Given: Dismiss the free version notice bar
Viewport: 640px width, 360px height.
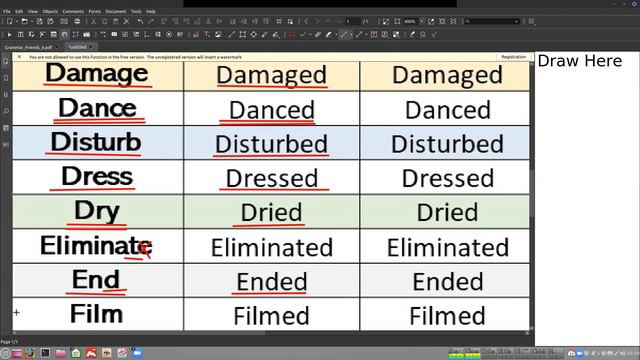Looking at the screenshot, I should point(19,57).
